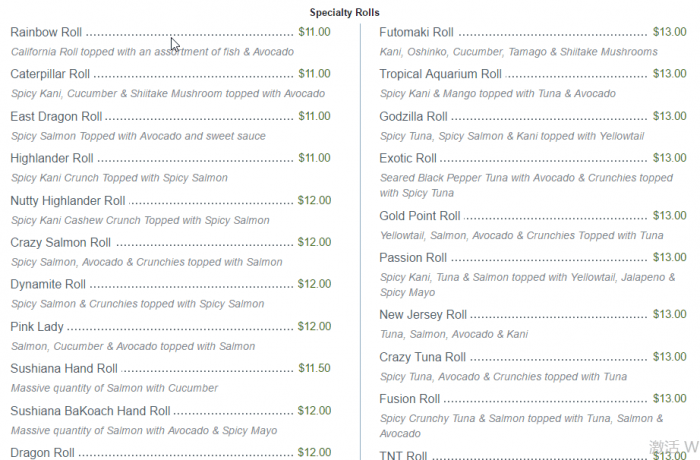Choose the Passion Roll item
Screen dimensions: 700x460
[x=413, y=257]
